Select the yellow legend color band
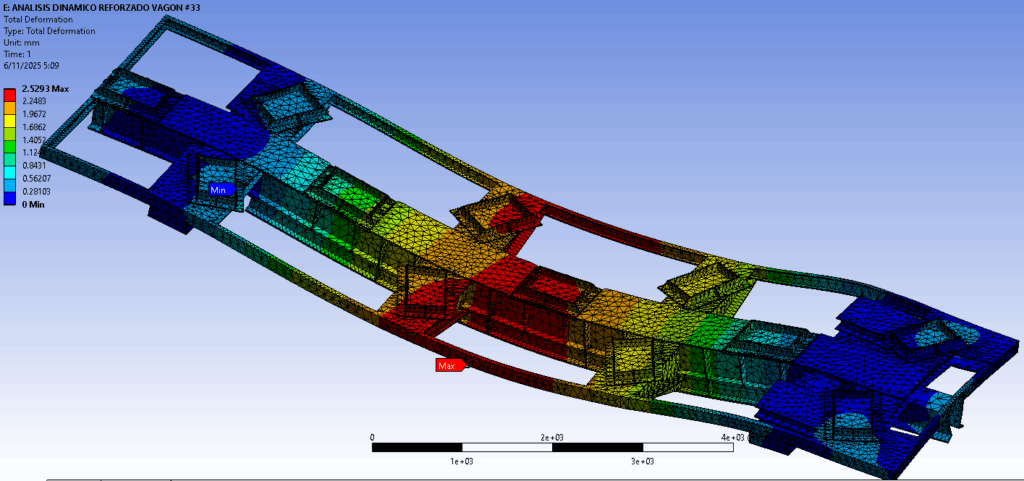The width and height of the screenshot is (1024, 481). pos(10,120)
